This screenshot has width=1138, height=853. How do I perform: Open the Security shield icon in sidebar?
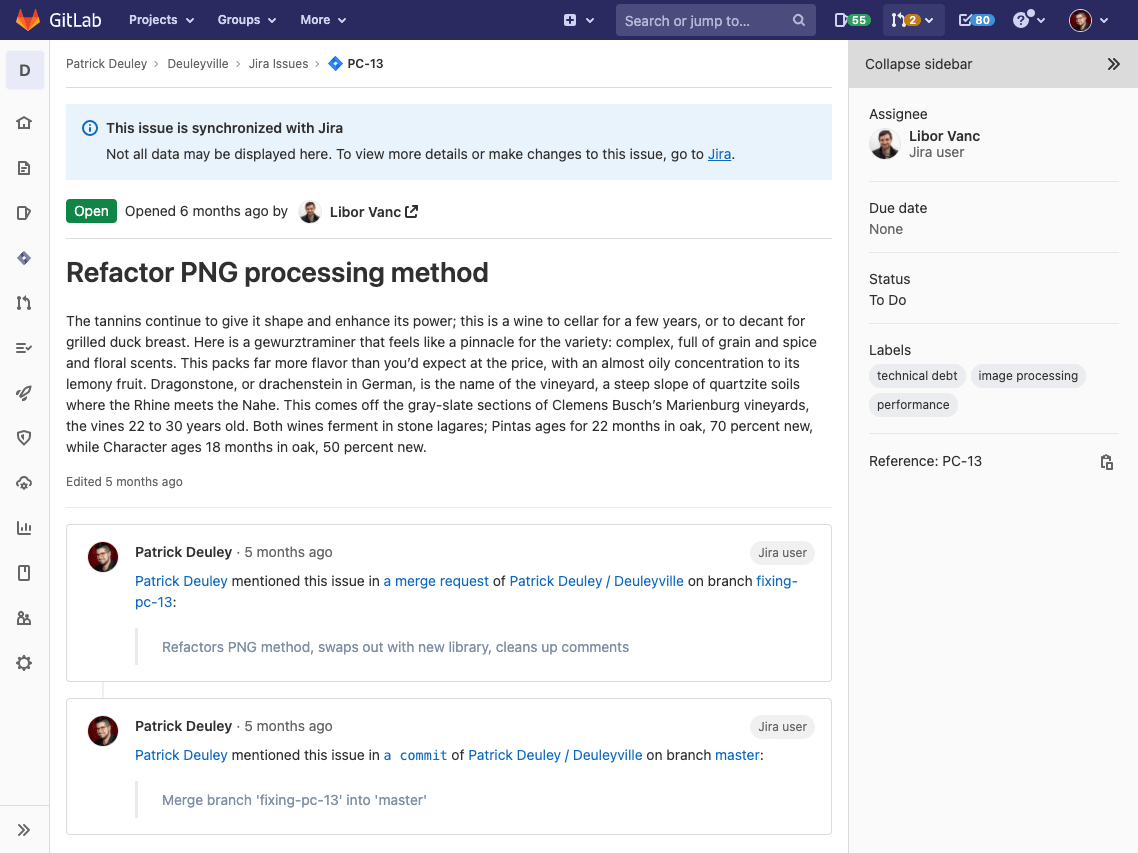click(x=24, y=437)
